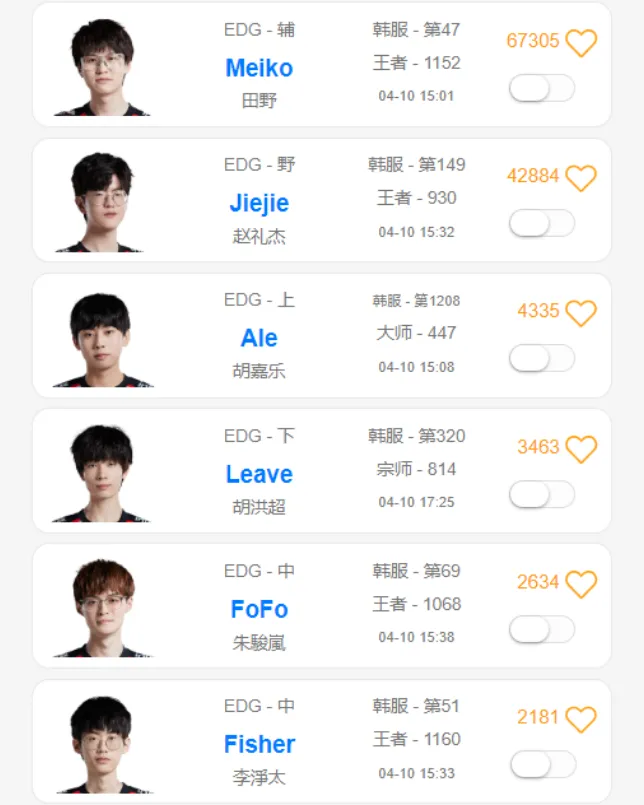644x805 pixels.
Task: Like Fisher via the heart icon
Action: 581,719
